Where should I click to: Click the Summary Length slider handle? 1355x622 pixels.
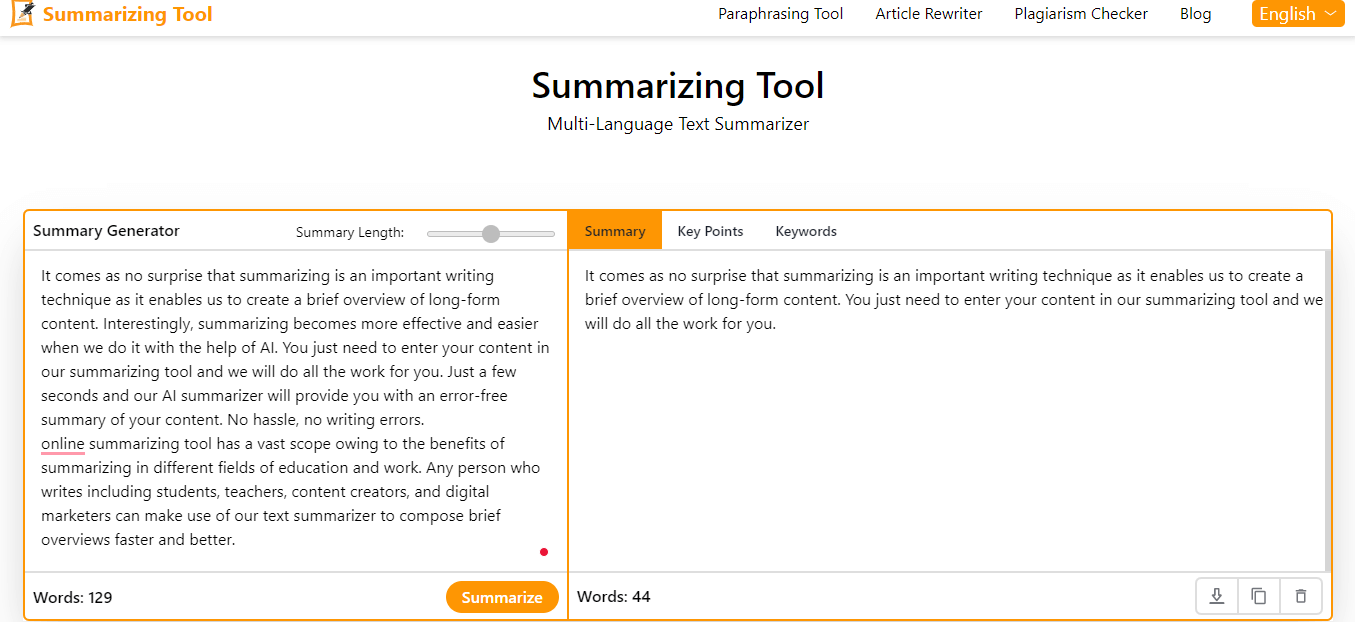(491, 233)
